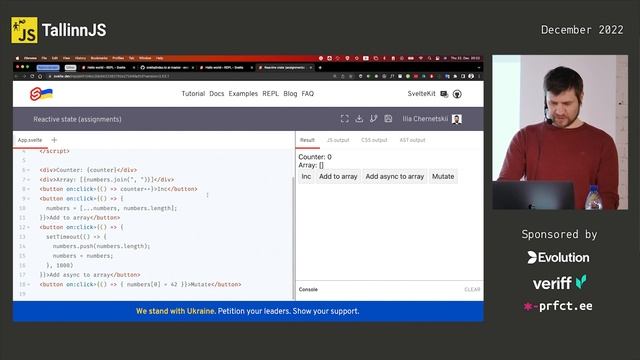
Task: Open a new browser tab with plus
Action: point(320,67)
